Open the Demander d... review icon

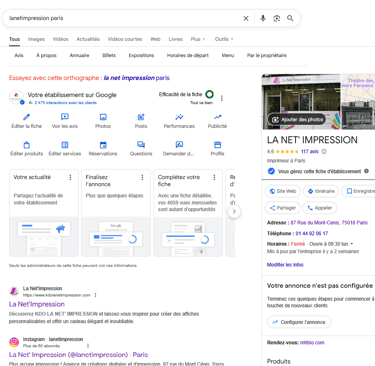click(179, 145)
